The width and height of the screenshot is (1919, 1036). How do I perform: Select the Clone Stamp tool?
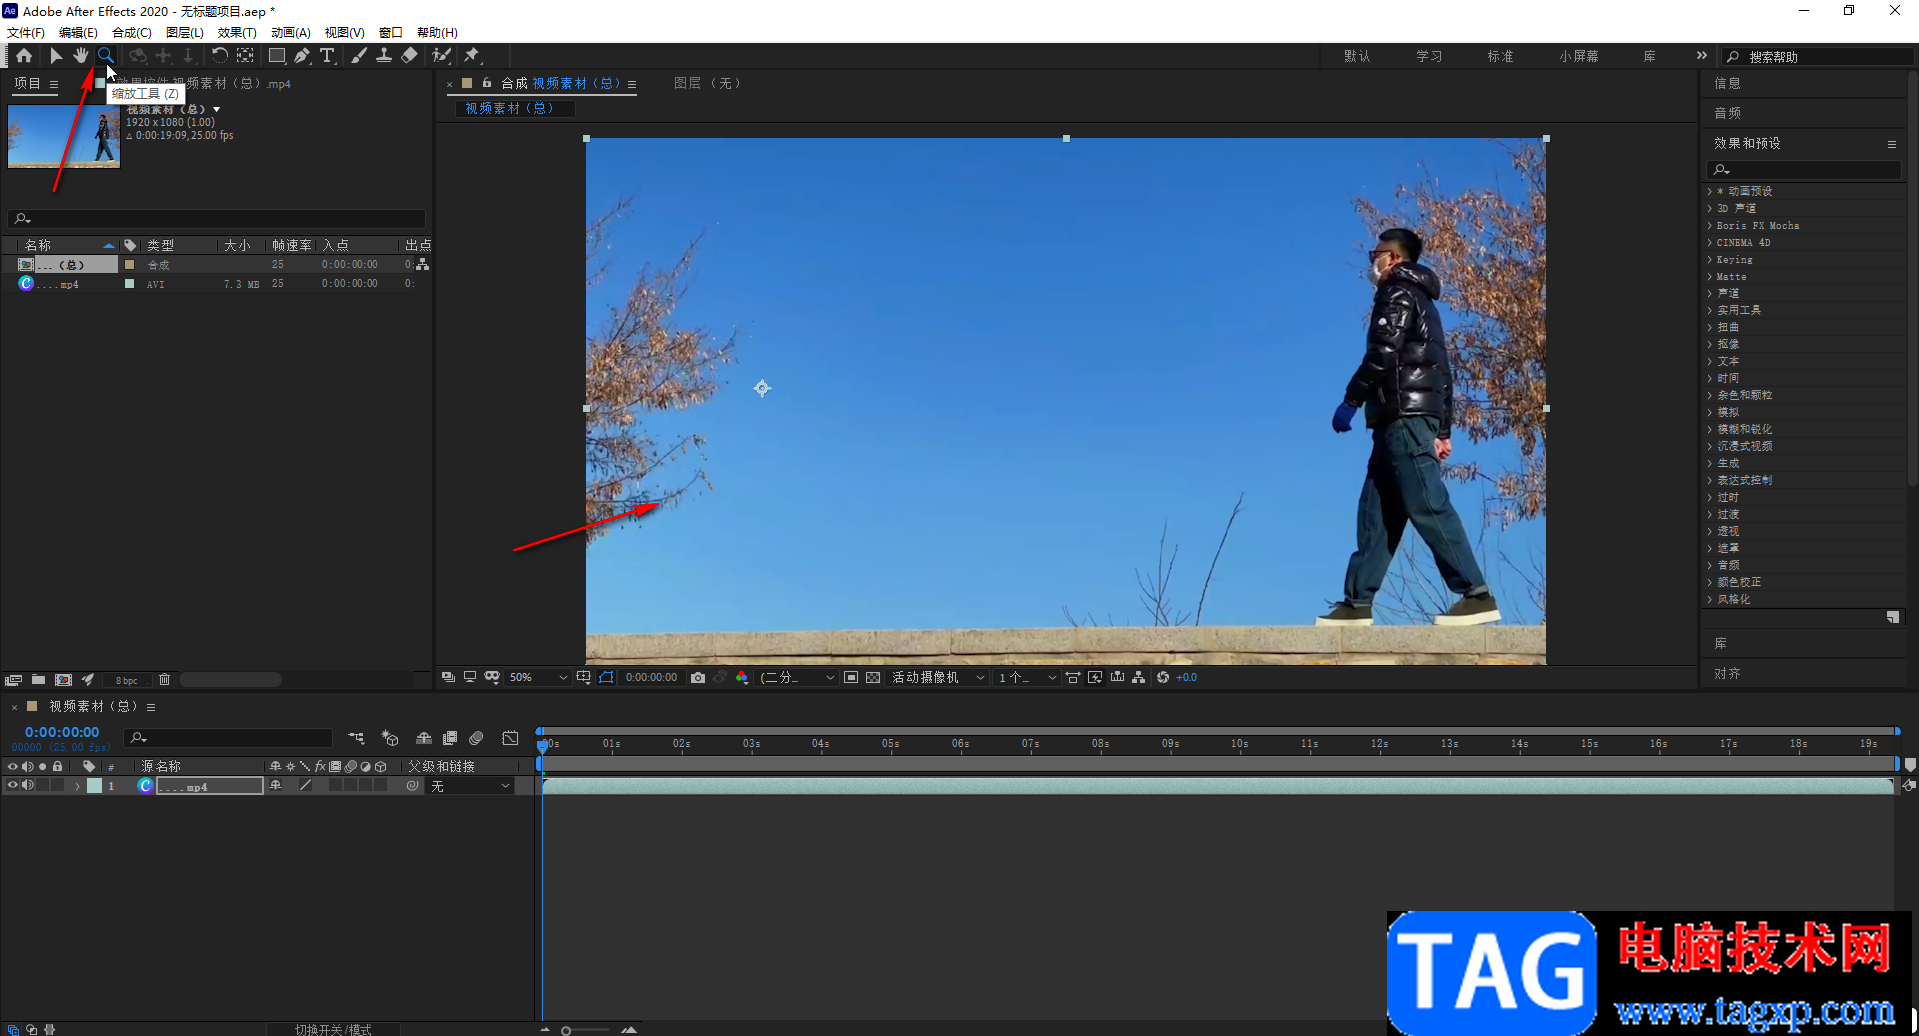pos(383,56)
